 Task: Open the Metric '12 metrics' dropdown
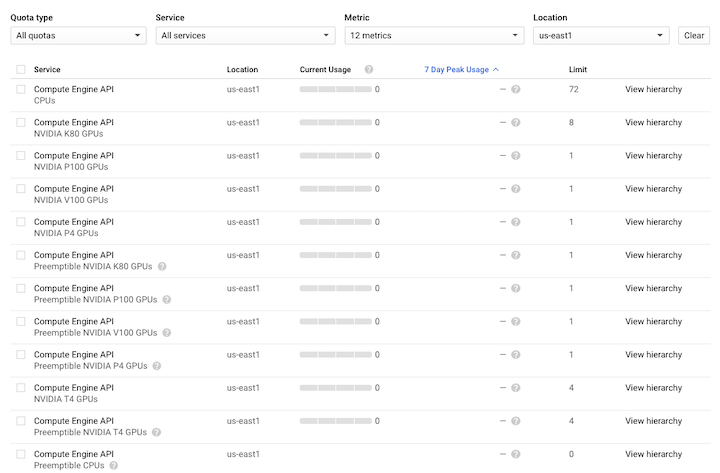tap(434, 35)
